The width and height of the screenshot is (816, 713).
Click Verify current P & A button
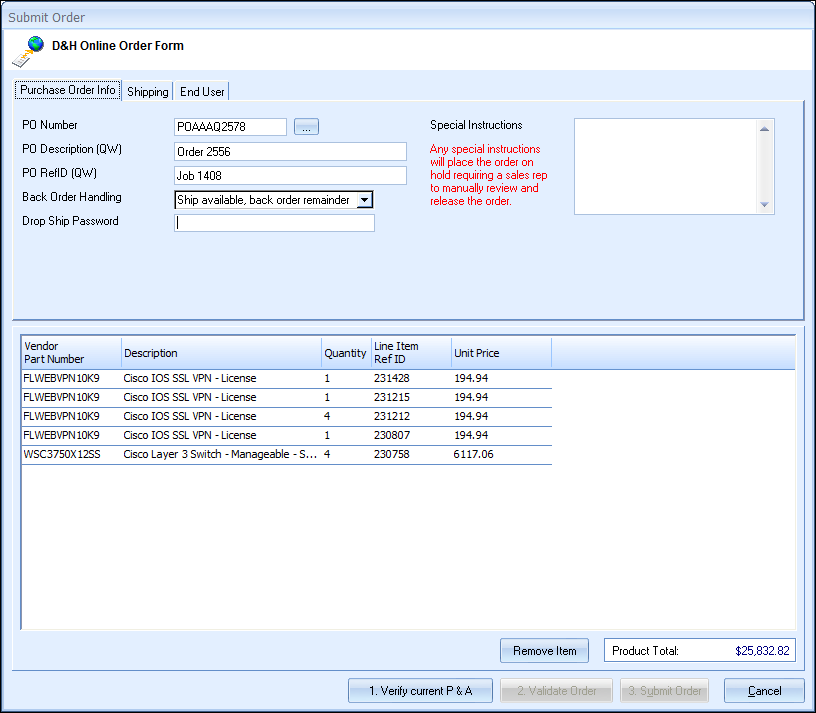[420, 691]
